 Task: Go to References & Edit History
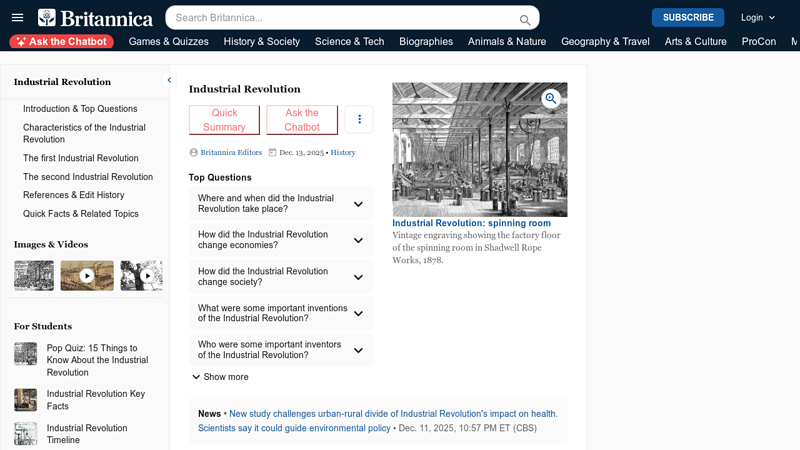click(x=73, y=195)
